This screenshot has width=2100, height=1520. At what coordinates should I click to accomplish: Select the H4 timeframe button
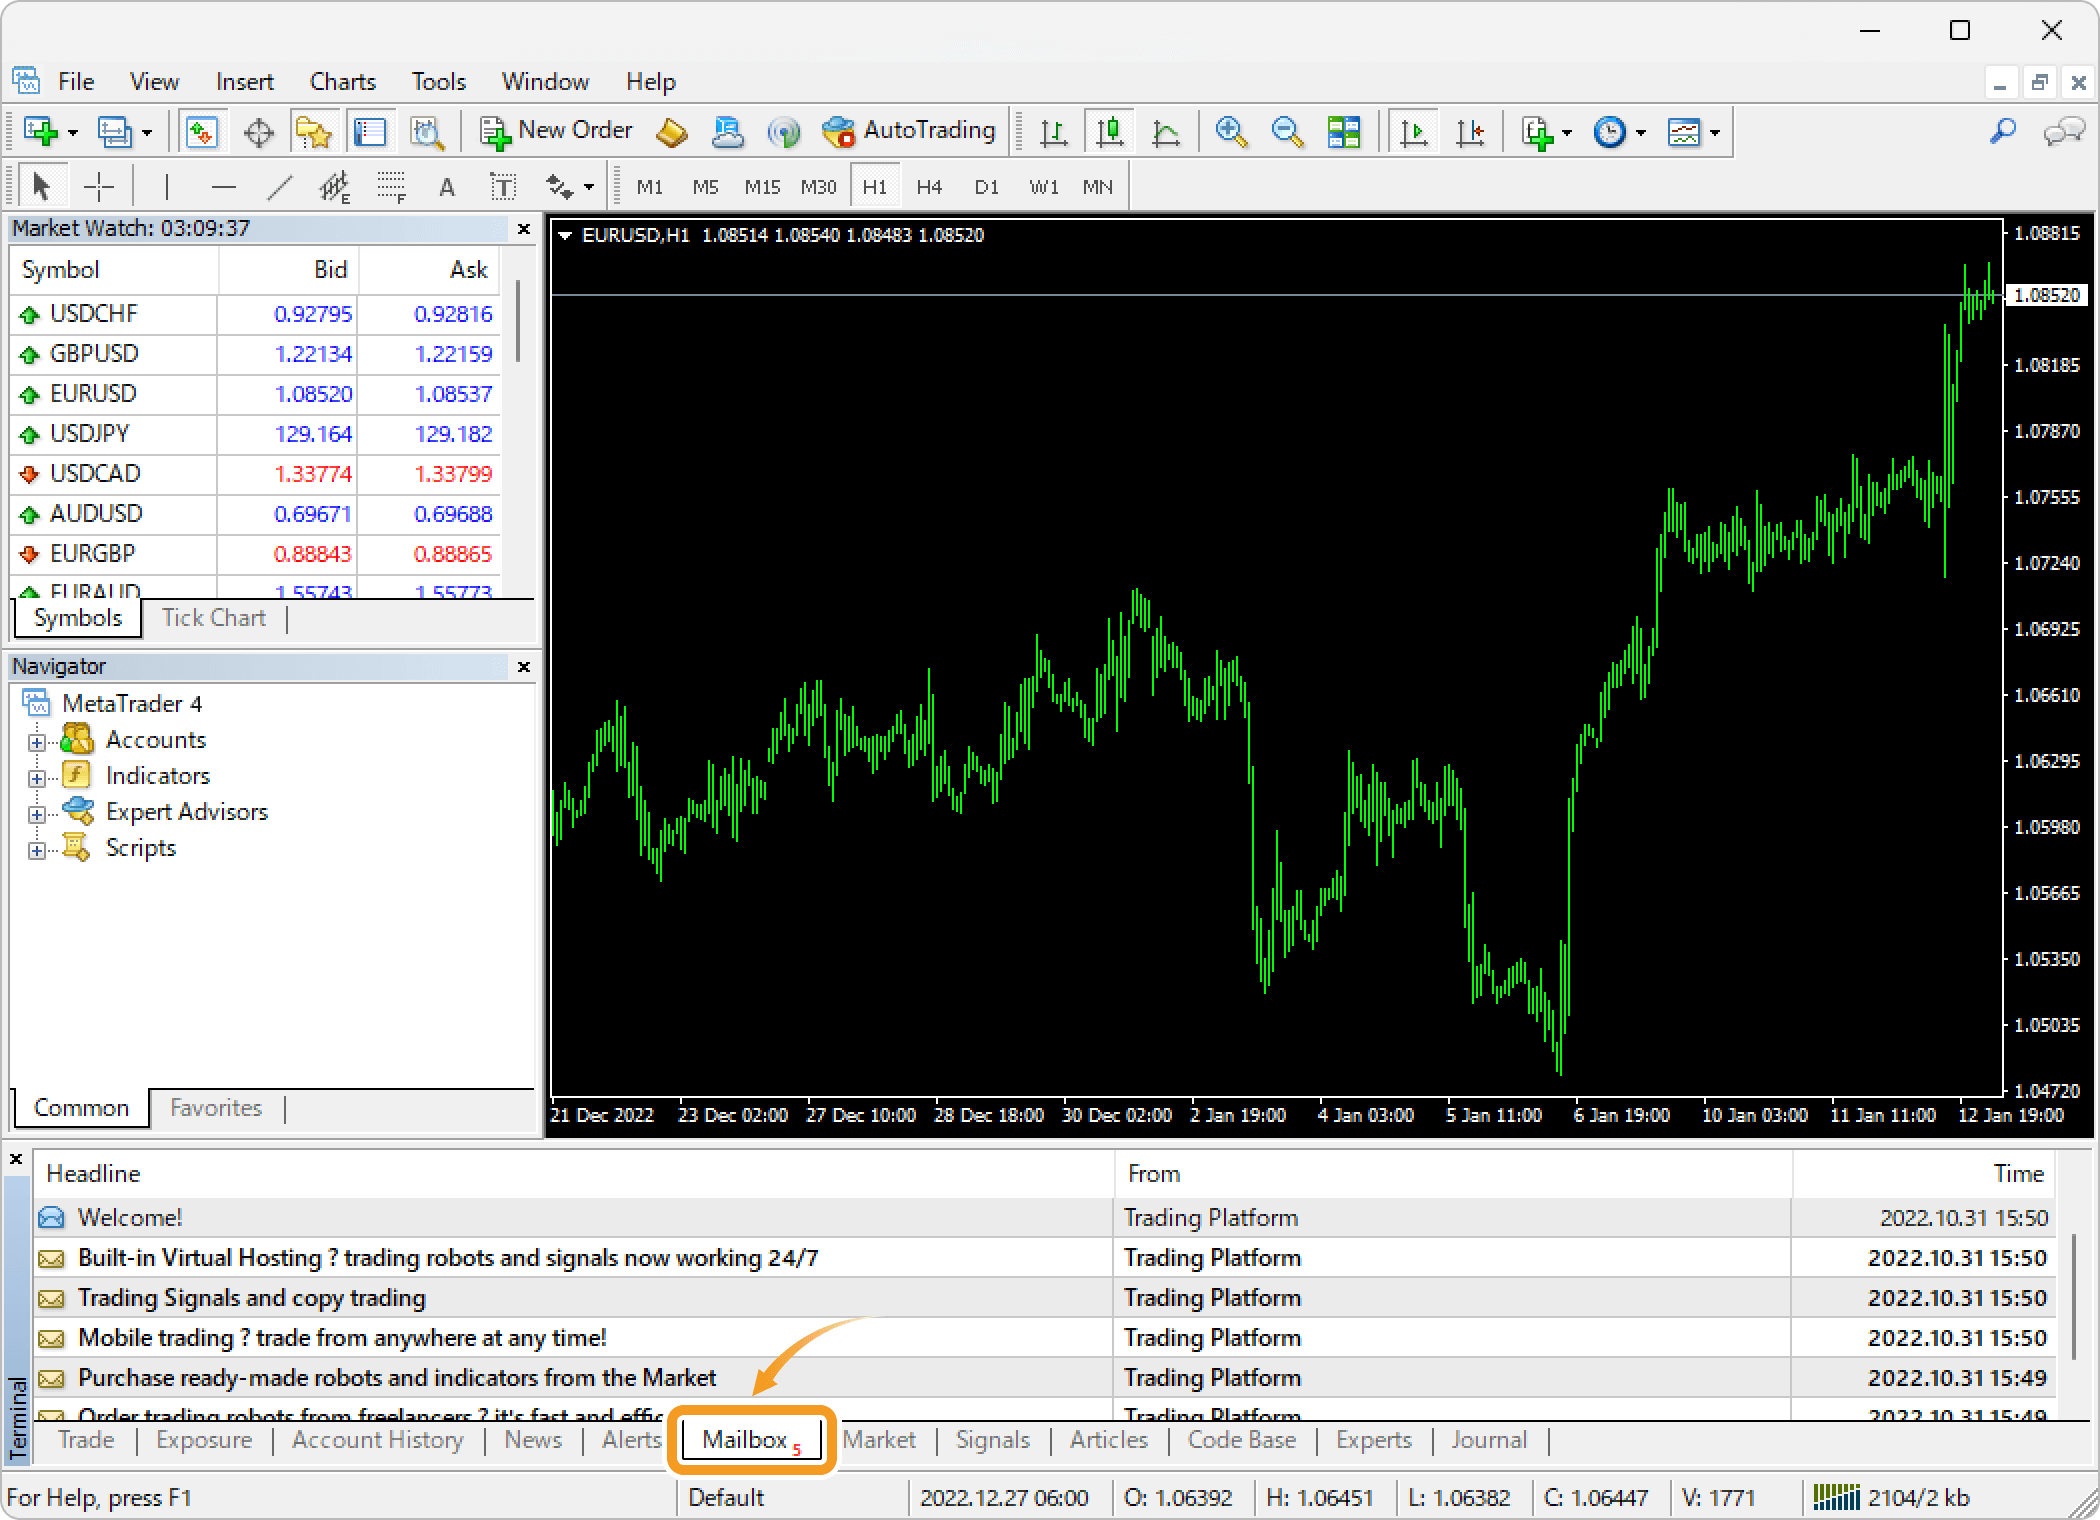(929, 187)
